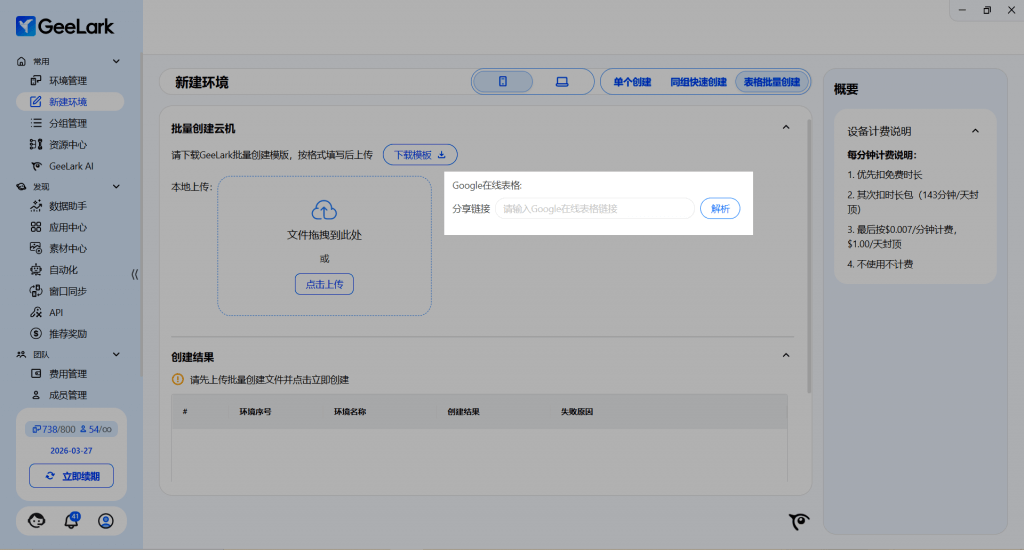Collapse the 常用 sidebar group
This screenshot has height=550, width=1024.
coord(116,62)
